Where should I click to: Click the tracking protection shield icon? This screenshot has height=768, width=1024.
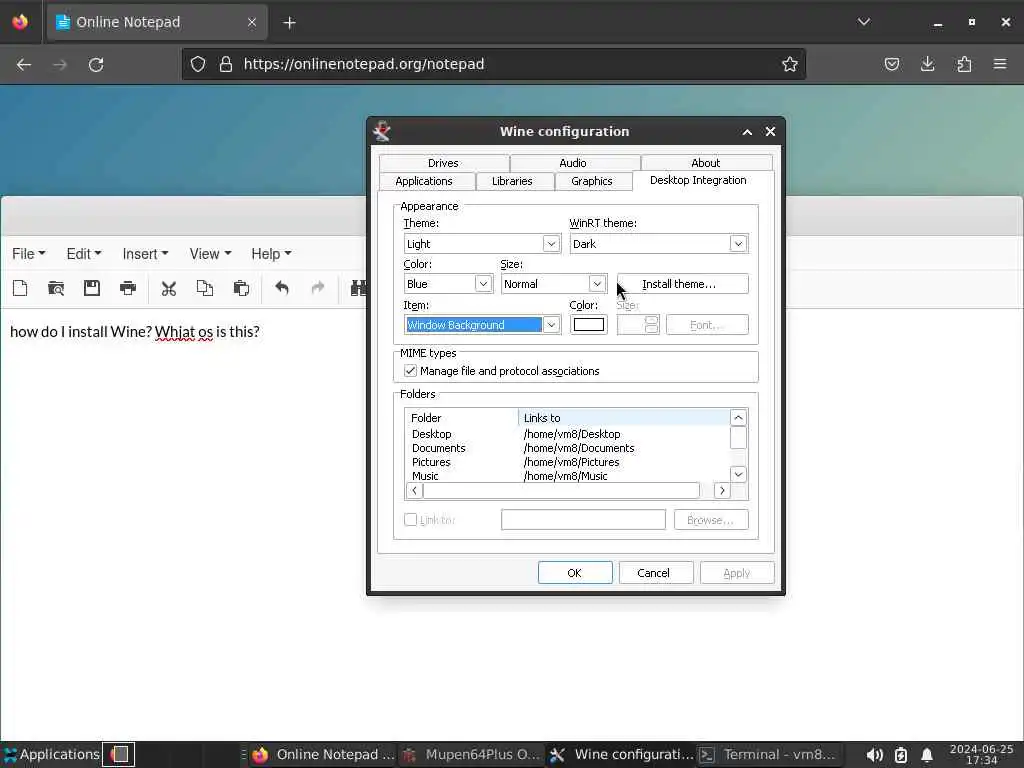click(x=198, y=64)
